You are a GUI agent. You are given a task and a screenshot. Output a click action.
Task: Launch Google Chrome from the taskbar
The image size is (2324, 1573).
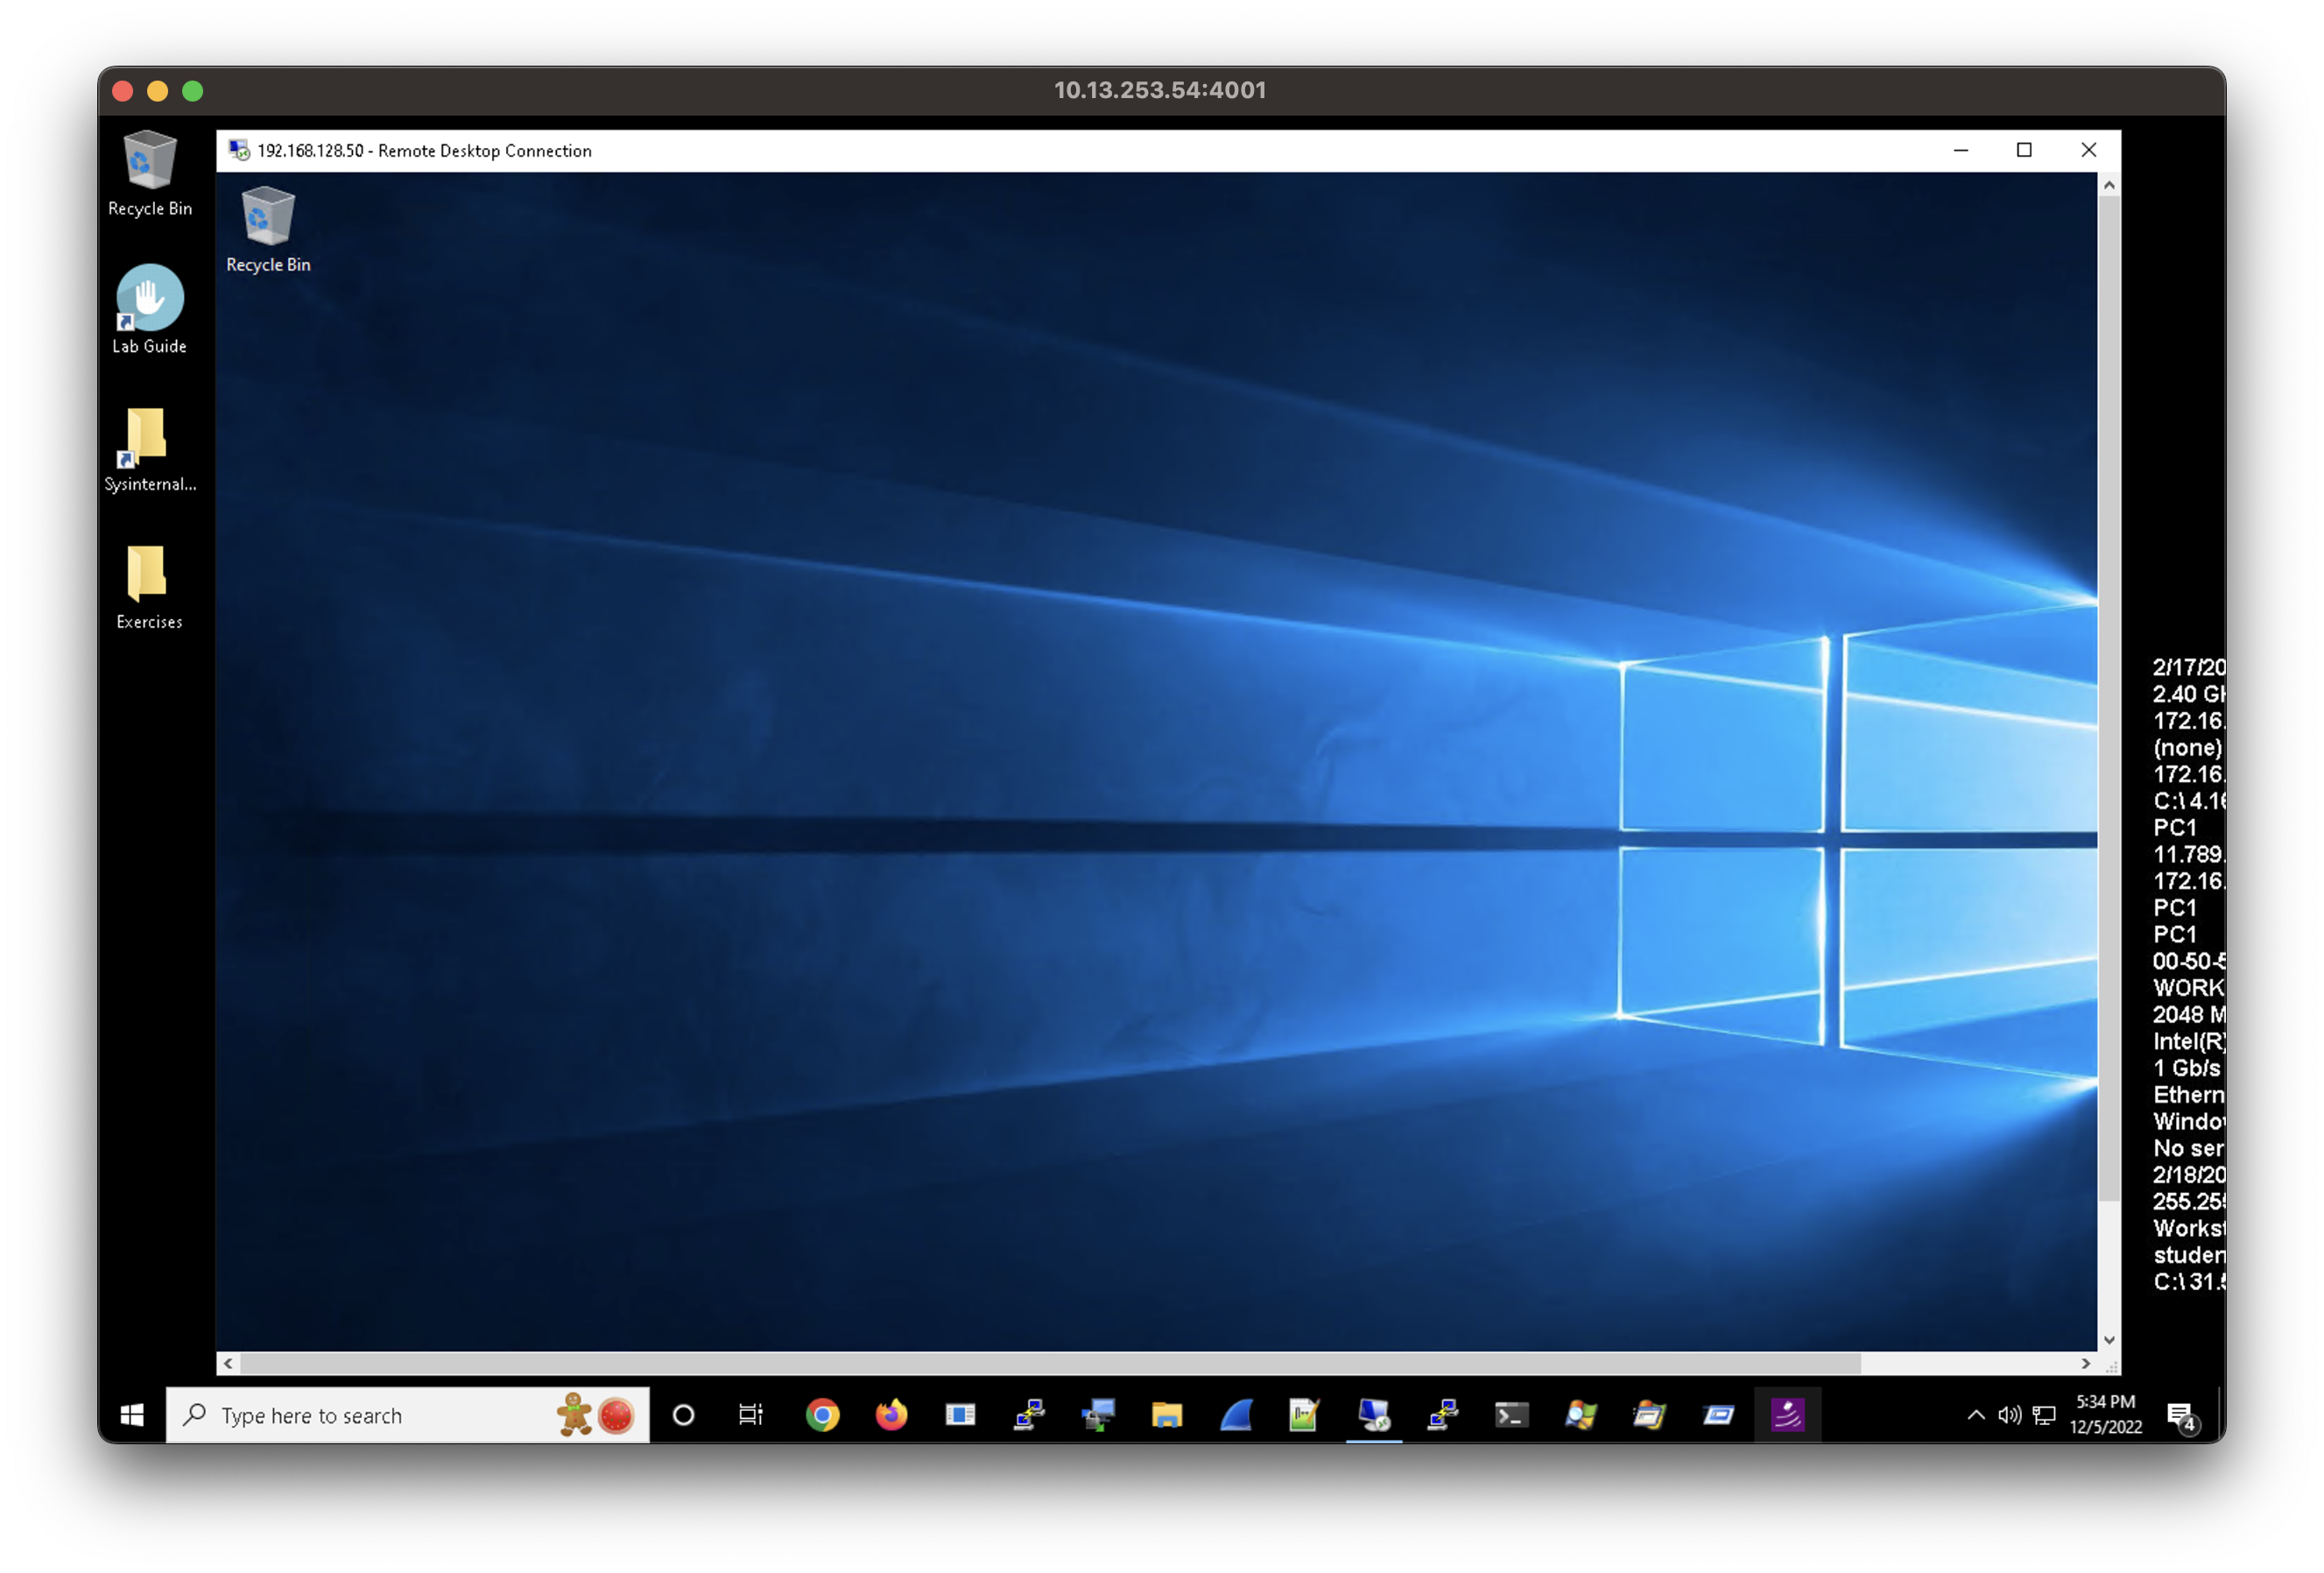(x=822, y=1414)
